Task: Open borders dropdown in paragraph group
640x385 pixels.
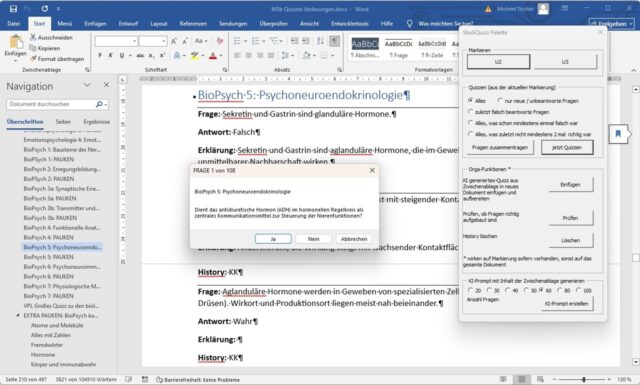Action: point(333,55)
